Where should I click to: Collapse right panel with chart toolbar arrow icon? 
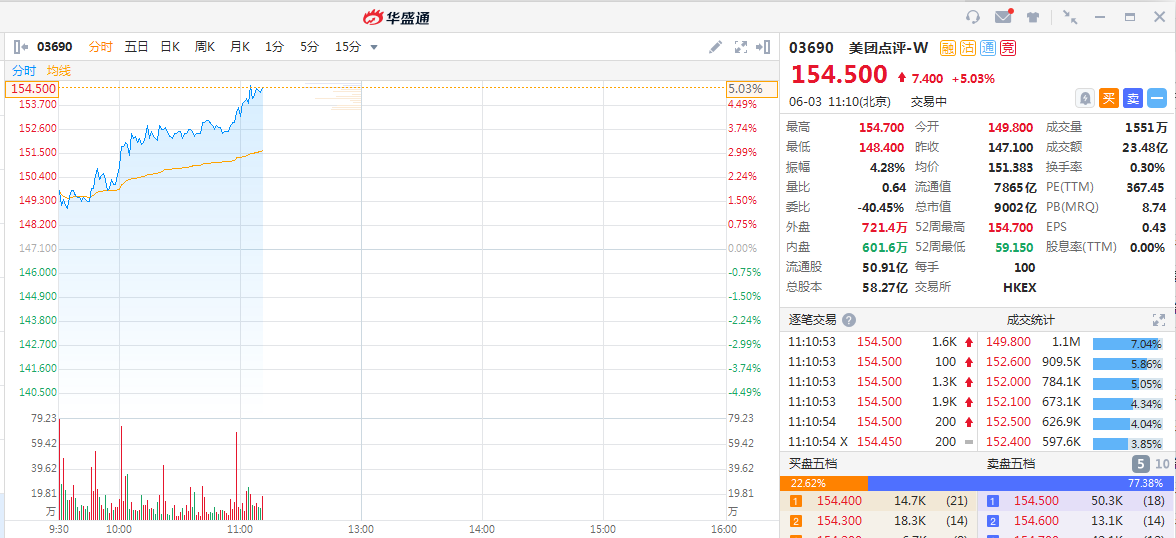764,47
